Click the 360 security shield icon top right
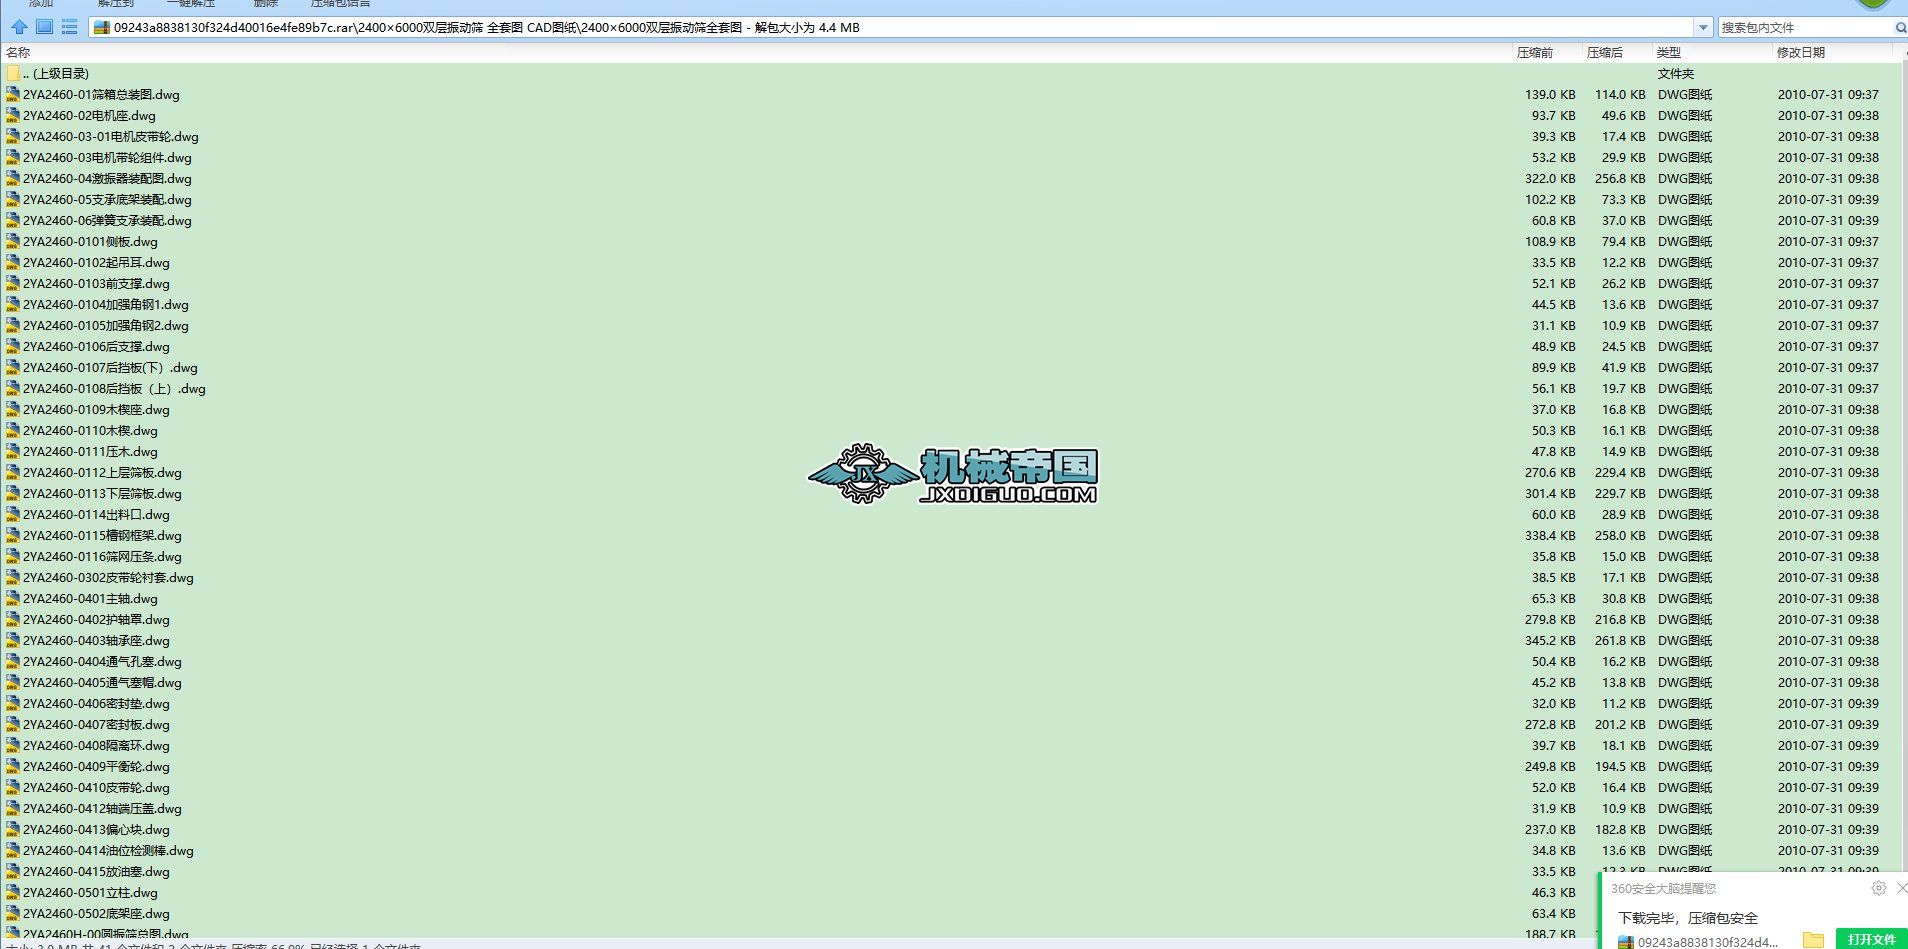 coord(1873,5)
